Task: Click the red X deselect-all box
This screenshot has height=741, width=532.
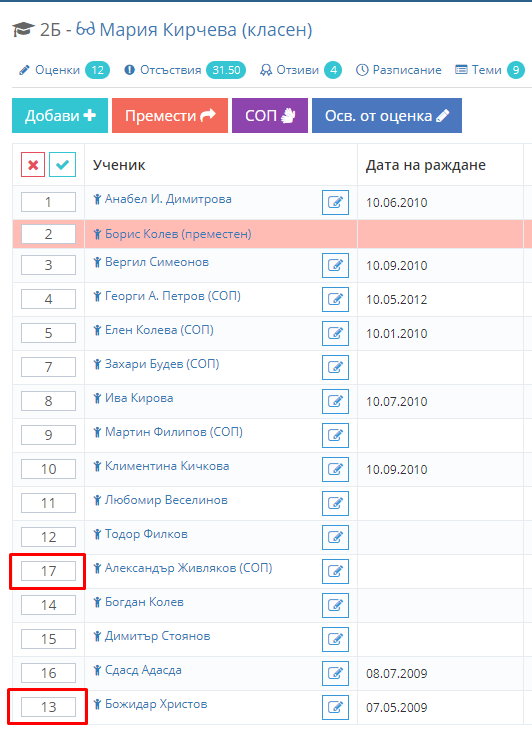Action: (x=33, y=165)
